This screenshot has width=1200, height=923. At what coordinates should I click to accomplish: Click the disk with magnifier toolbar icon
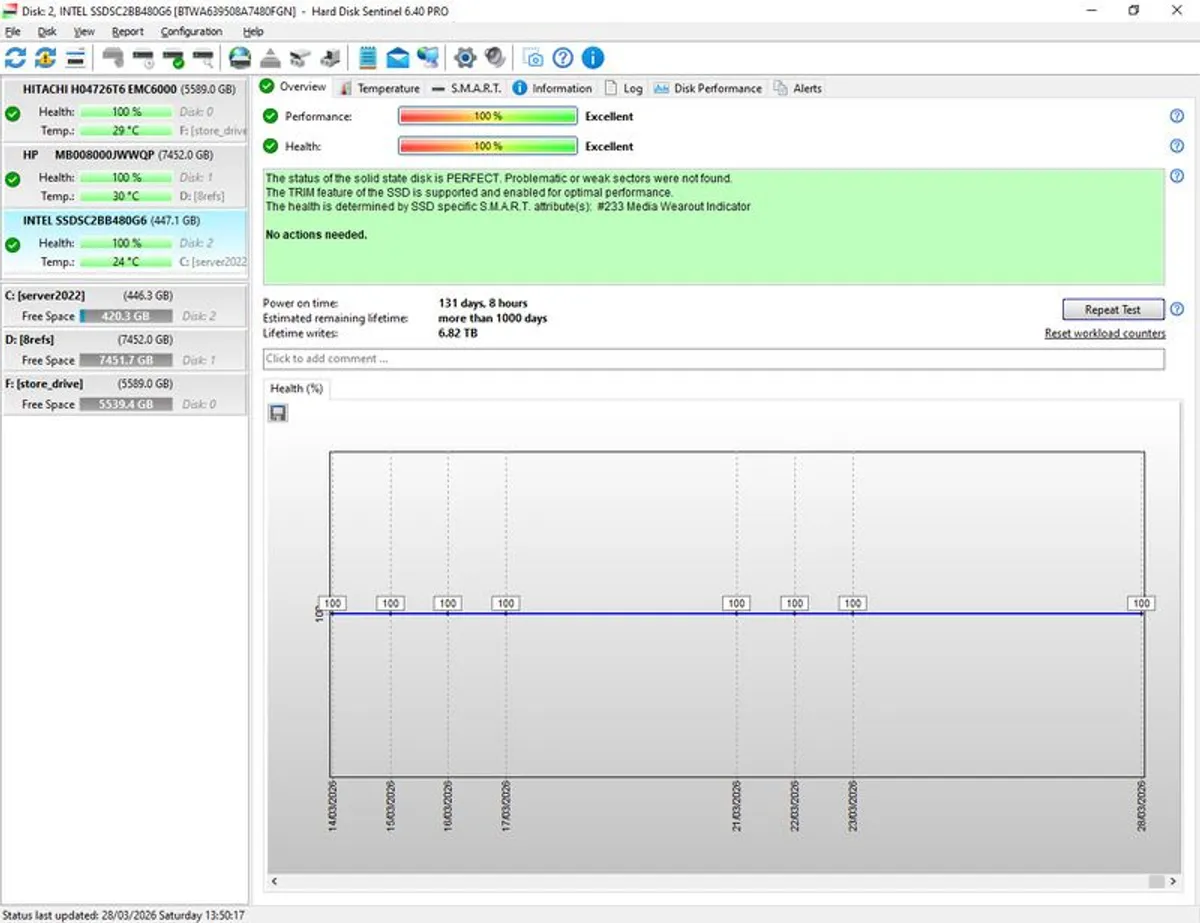click(203, 57)
